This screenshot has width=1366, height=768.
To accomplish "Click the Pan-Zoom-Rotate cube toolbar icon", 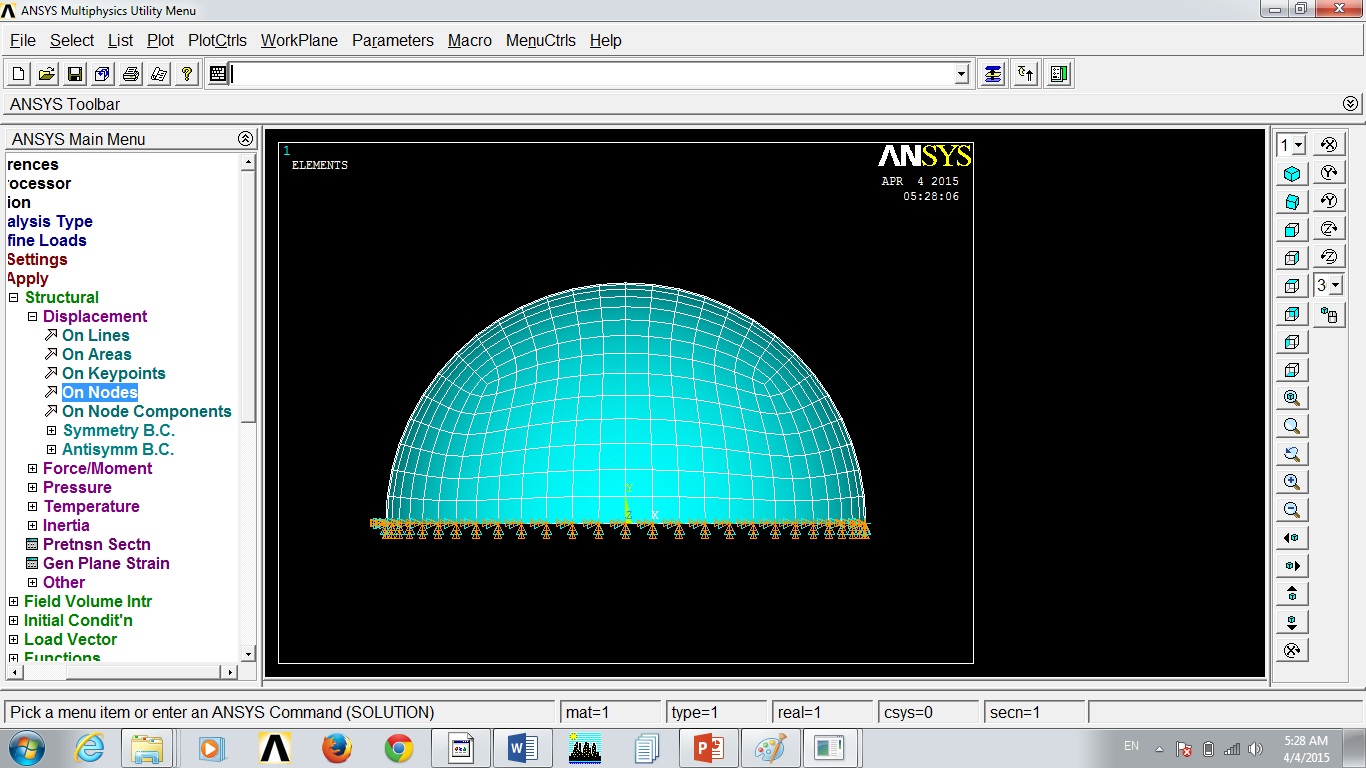I will click(x=103, y=74).
